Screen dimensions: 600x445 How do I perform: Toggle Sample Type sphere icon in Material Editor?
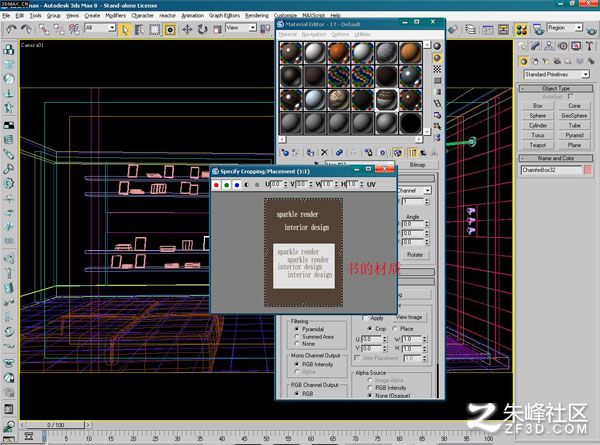(x=437, y=46)
